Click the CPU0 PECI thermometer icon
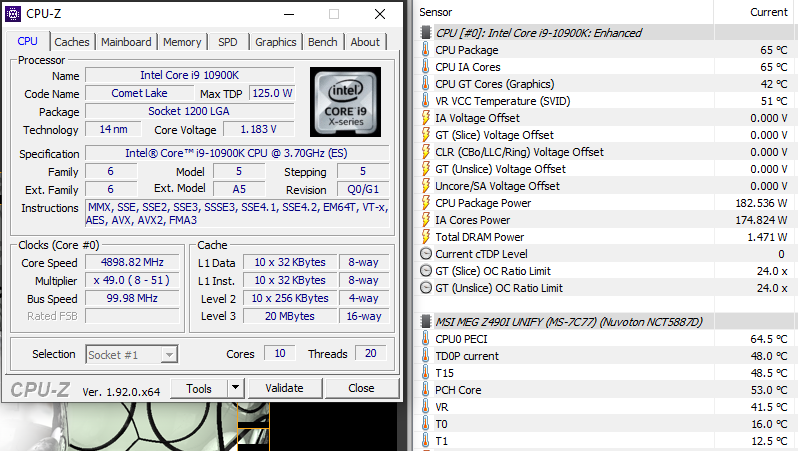This screenshot has height=451, width=798. click(425, 339)
